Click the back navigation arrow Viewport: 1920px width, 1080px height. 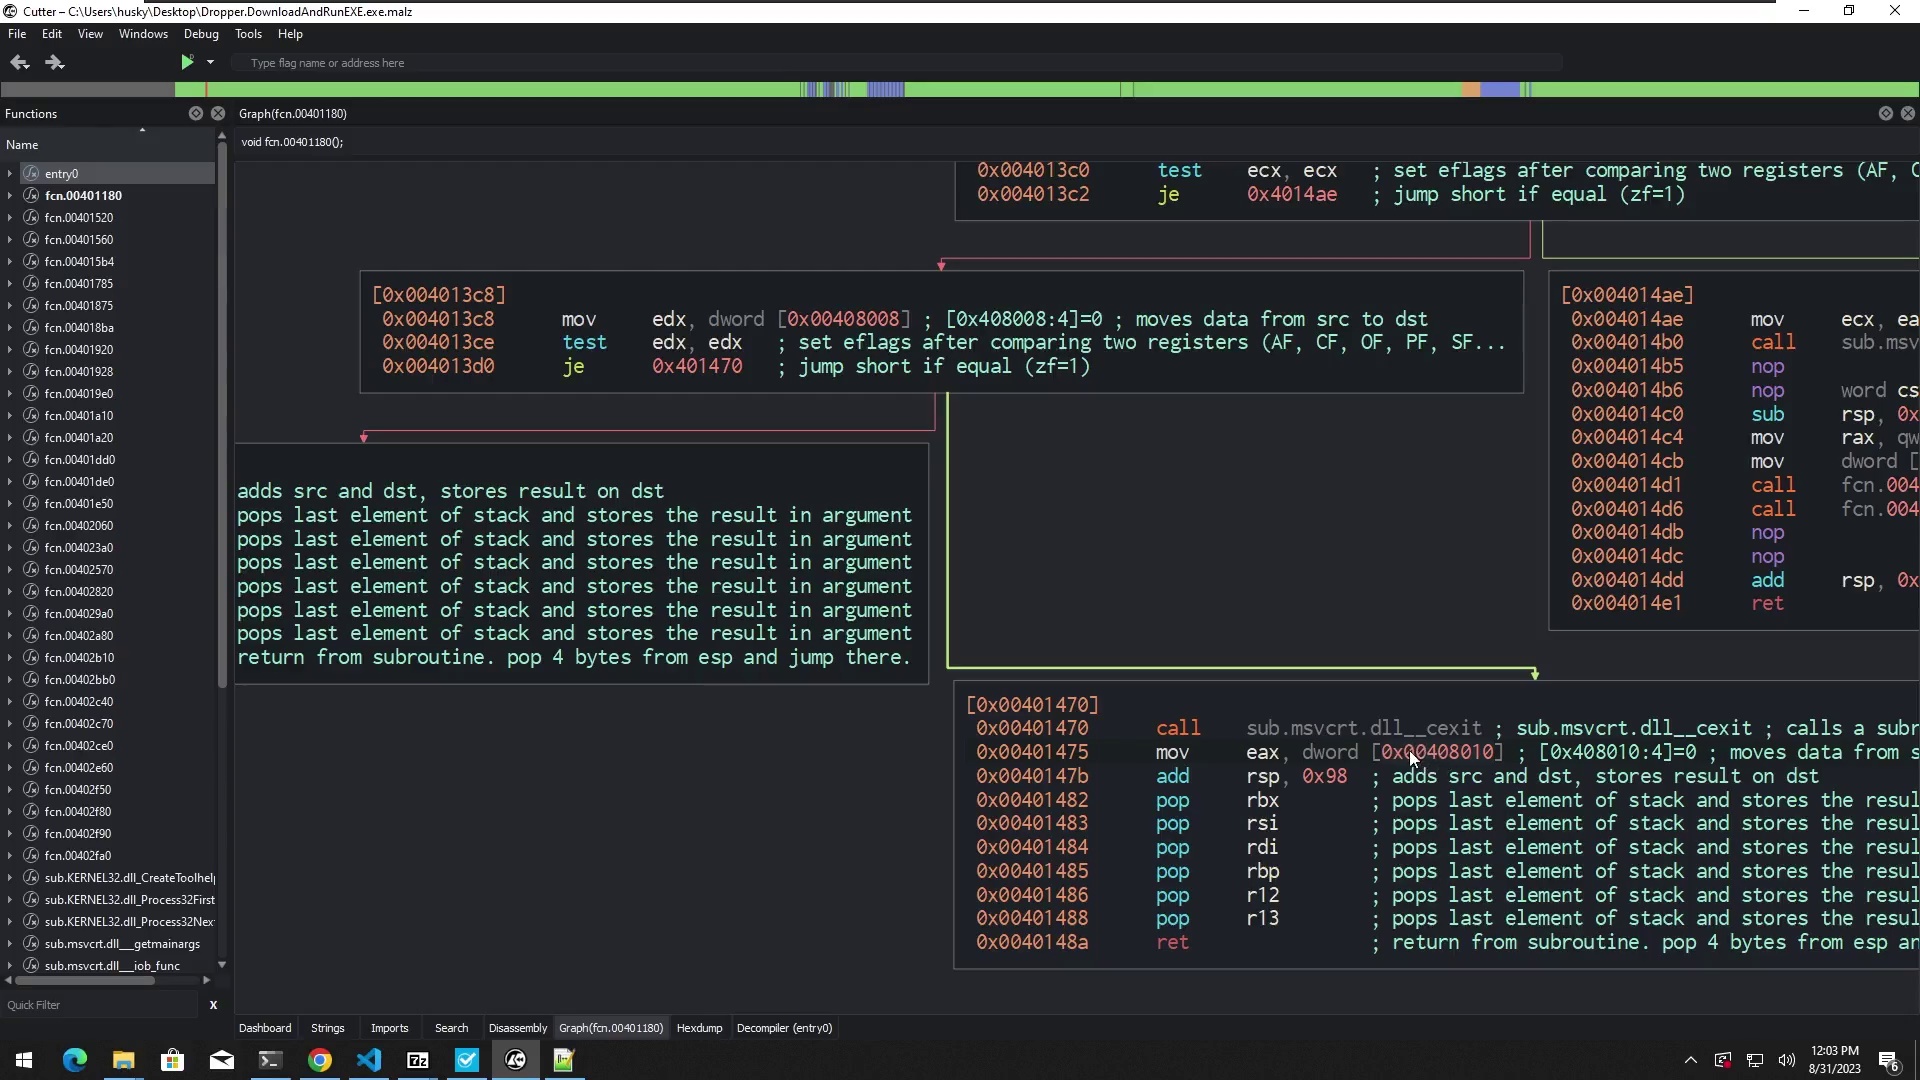[19, 62]
